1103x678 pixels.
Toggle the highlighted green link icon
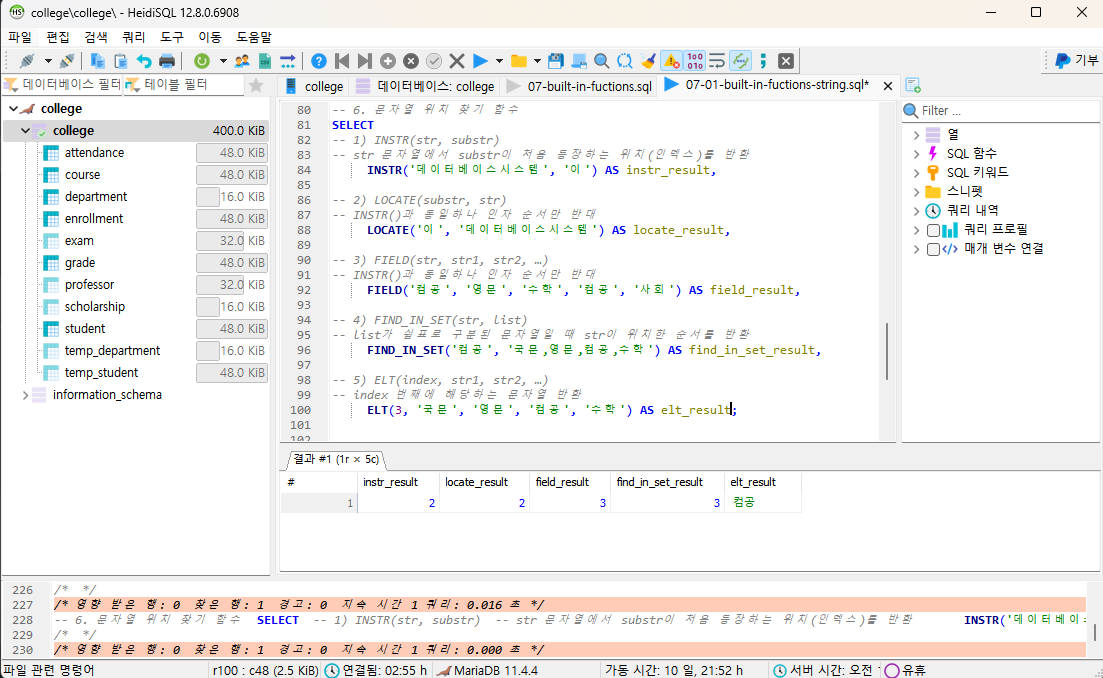tap(740, 61)
